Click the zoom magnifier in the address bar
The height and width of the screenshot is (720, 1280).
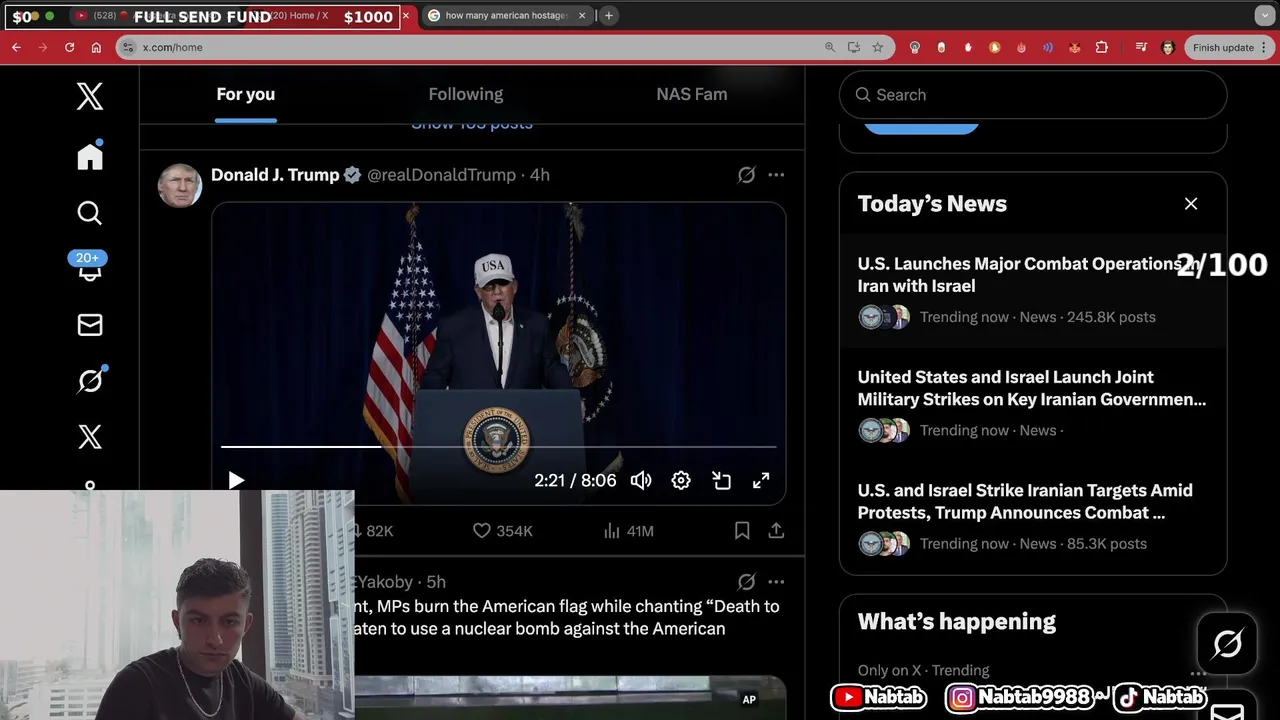[829, 47]
